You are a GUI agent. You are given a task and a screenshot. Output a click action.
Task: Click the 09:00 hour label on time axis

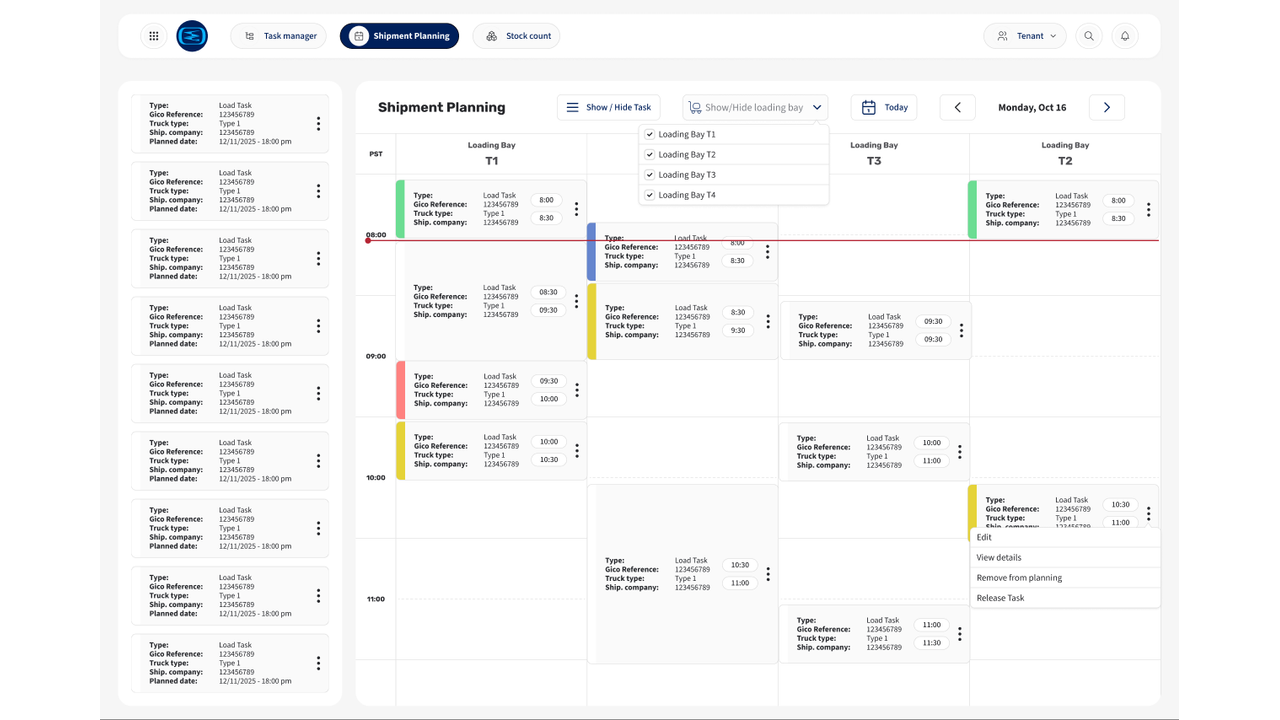pyautogui.click(x=376, y=356)
